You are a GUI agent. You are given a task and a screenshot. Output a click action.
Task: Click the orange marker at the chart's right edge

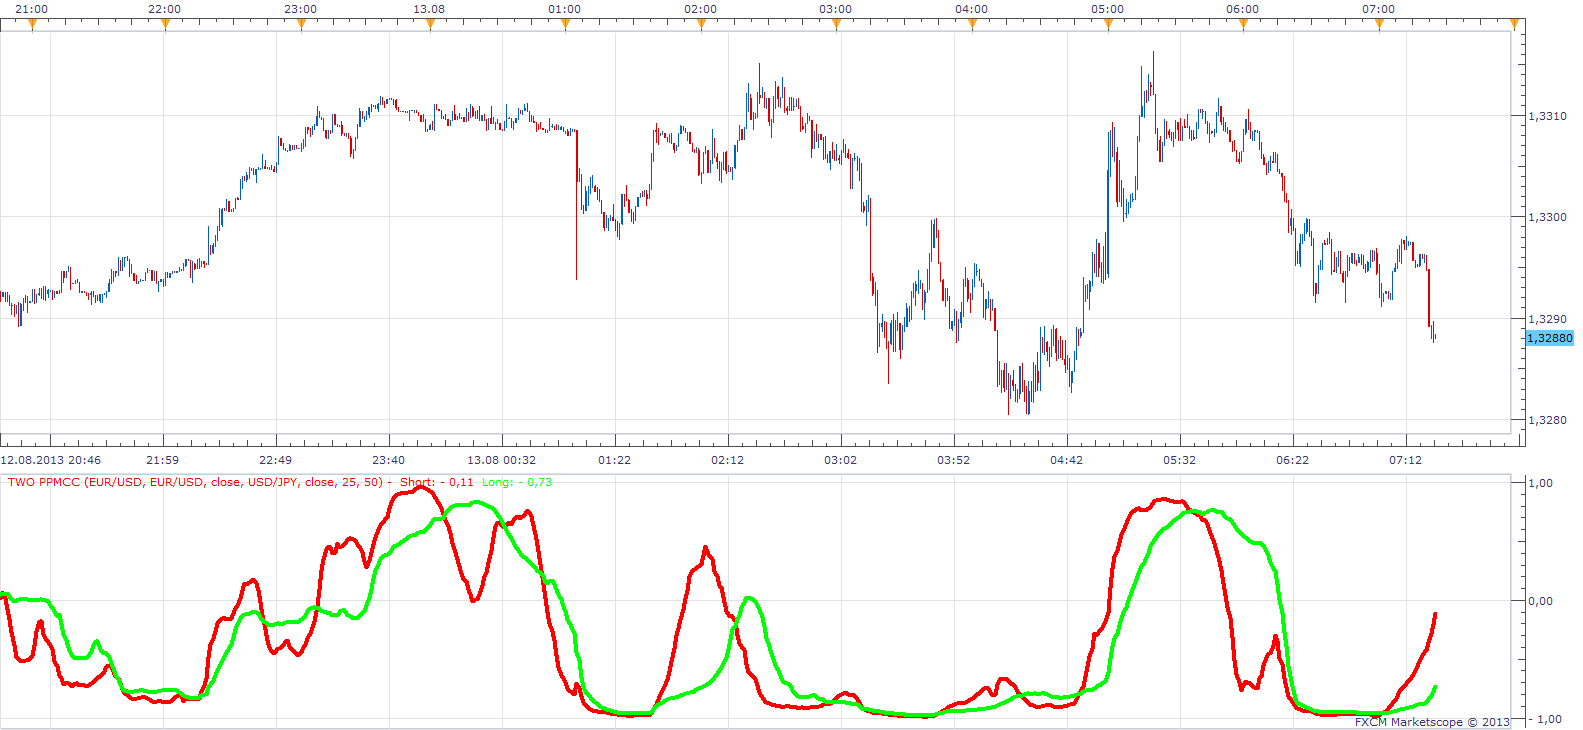pyautogui.click(x=1515, y=25)
